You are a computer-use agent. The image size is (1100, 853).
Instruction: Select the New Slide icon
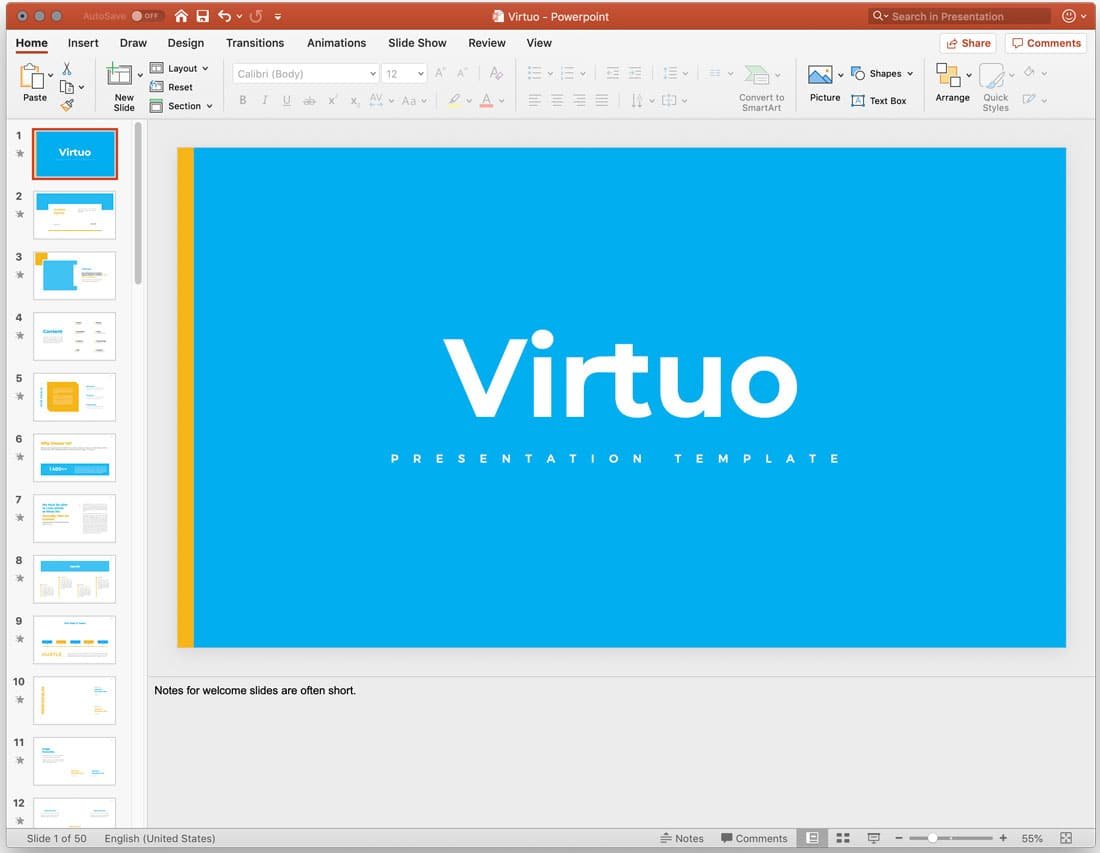pos(122,77)
